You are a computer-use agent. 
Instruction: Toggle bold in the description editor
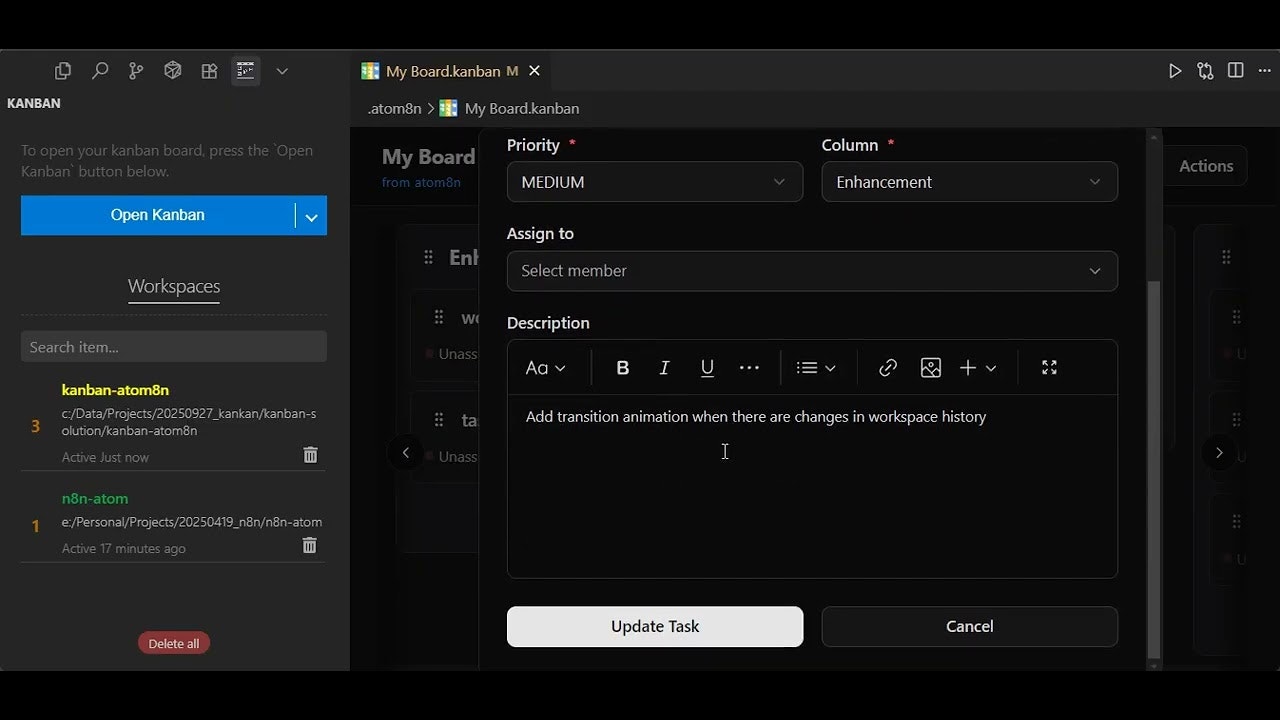[622, 367]
